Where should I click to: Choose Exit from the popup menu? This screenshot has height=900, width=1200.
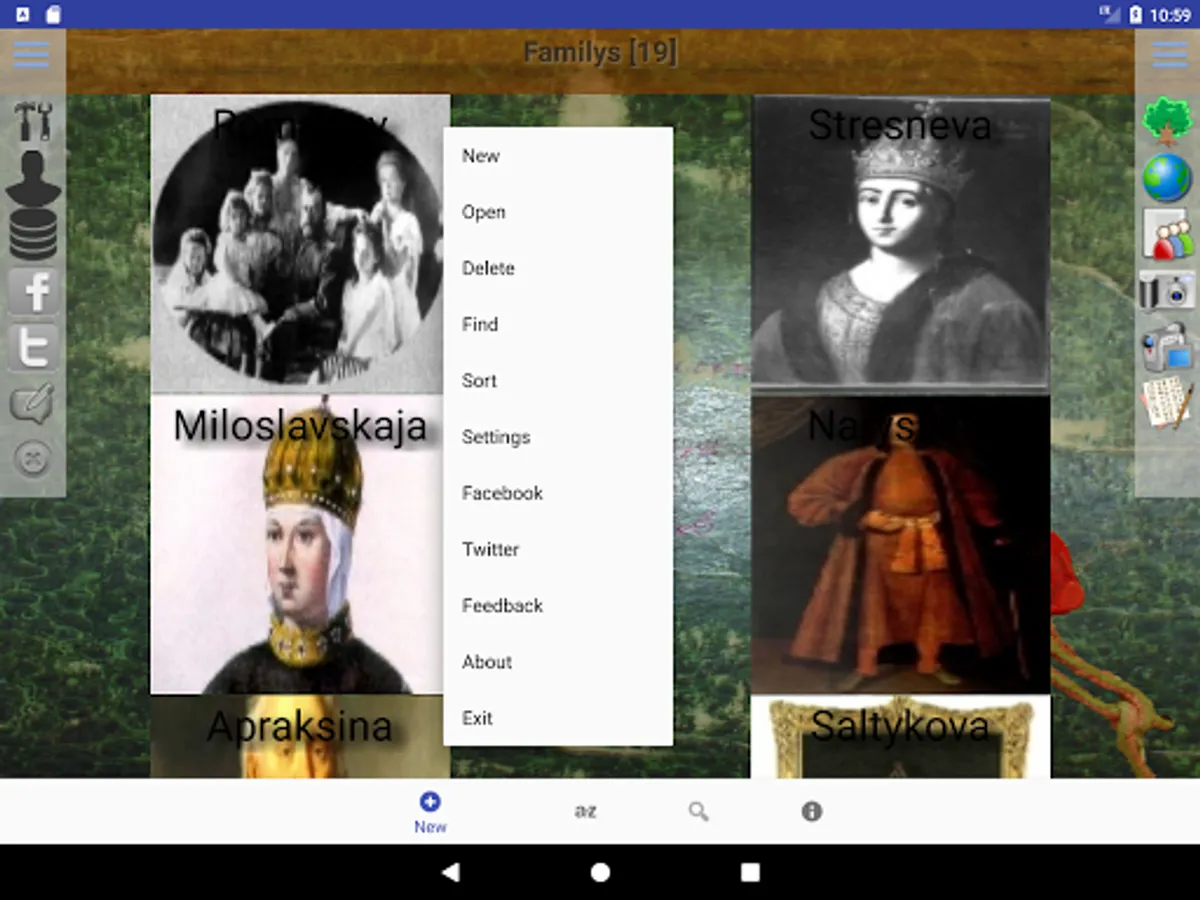[x=558, y=717]
